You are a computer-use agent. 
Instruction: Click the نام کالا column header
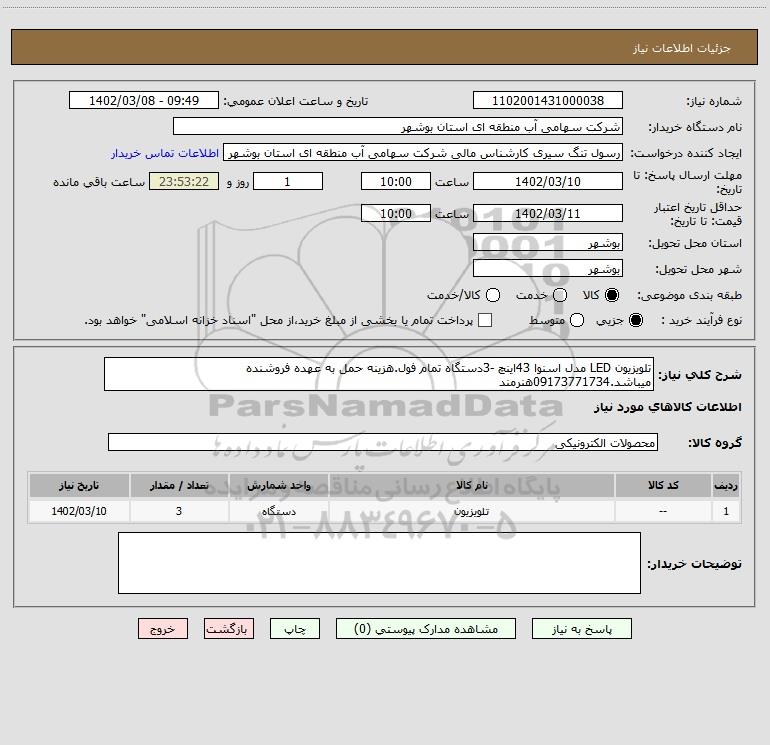point(471,485)
